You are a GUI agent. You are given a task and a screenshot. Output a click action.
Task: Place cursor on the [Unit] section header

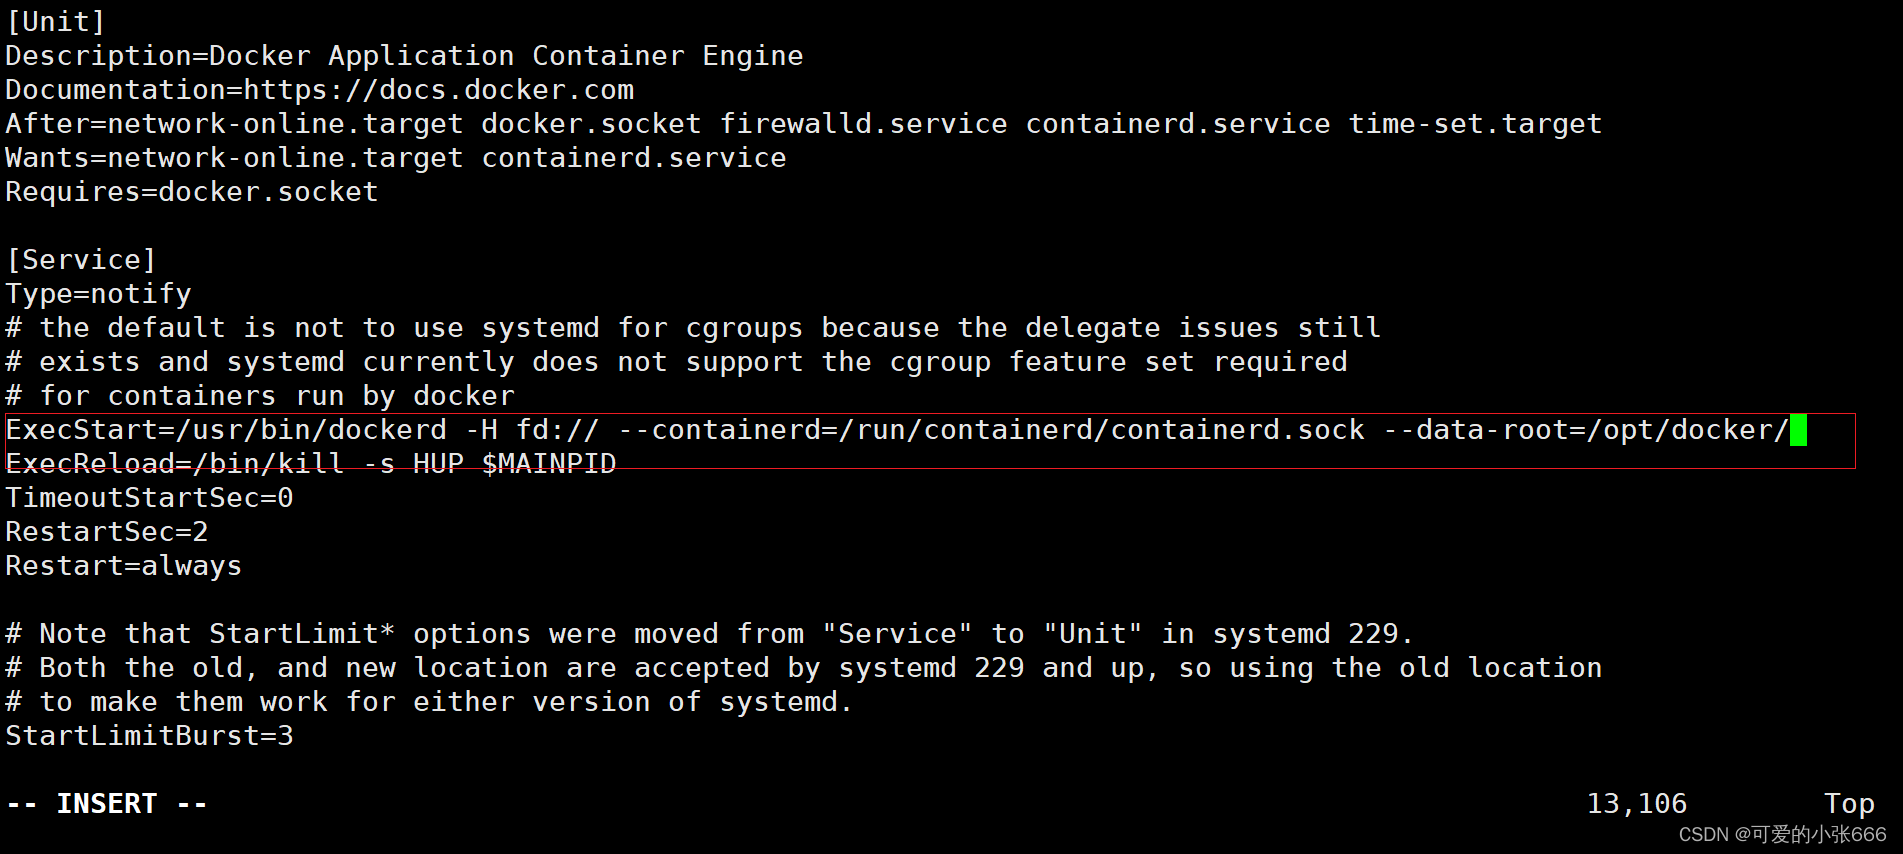(x=56, y=21)
